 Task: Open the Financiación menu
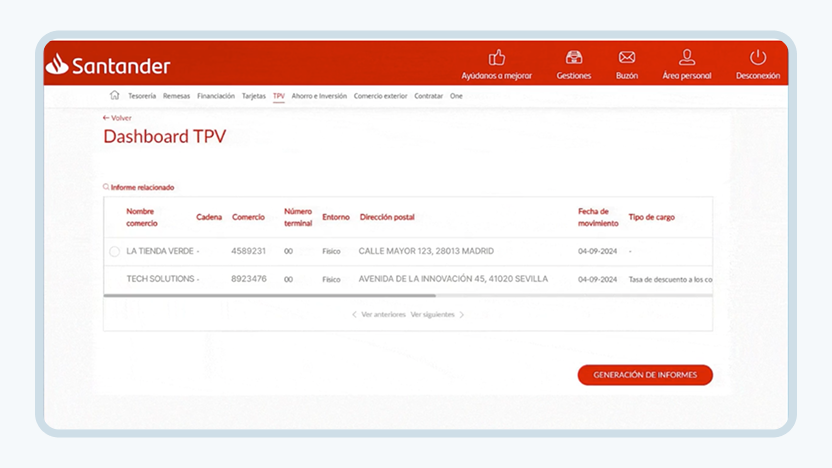tap(216, 96)
